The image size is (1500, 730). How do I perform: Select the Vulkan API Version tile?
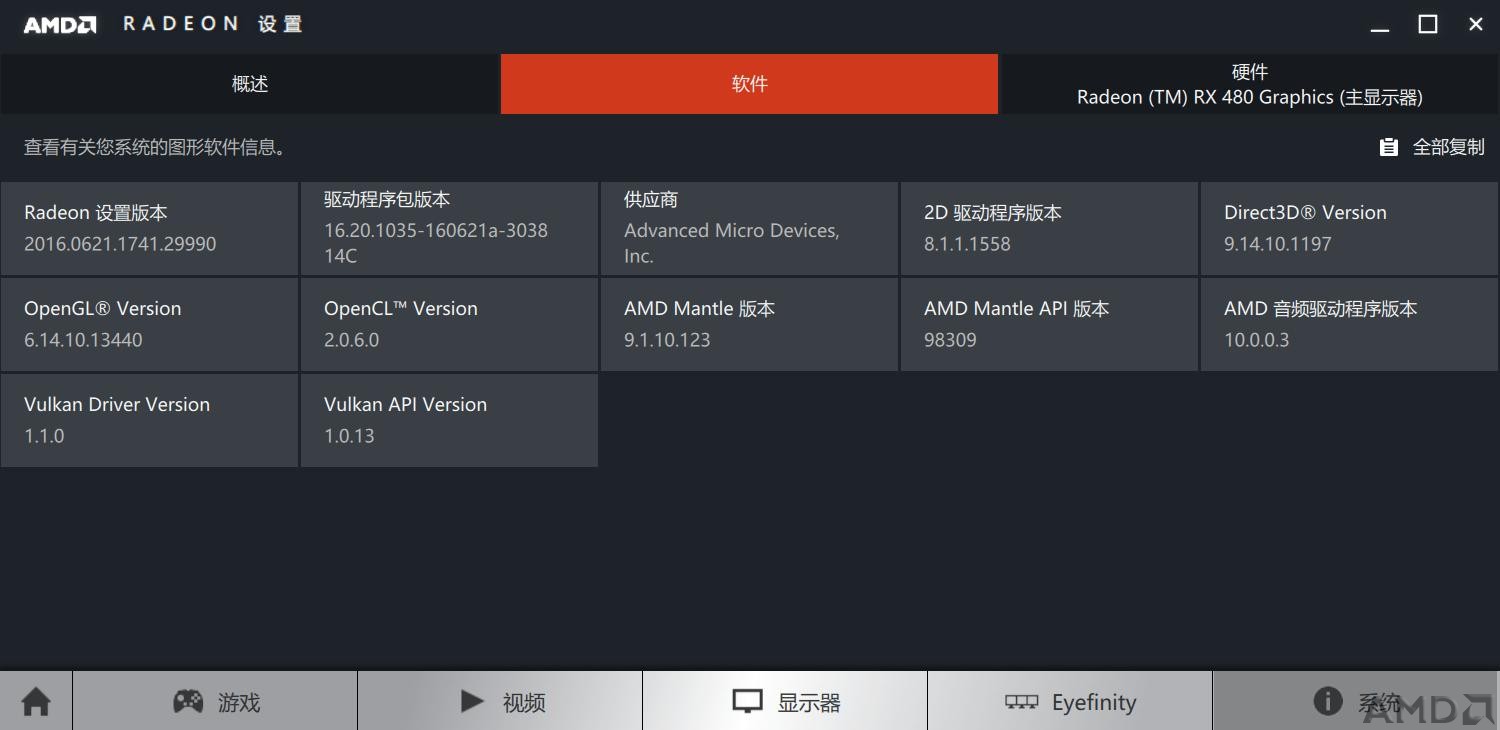click(x=449, y=420)
